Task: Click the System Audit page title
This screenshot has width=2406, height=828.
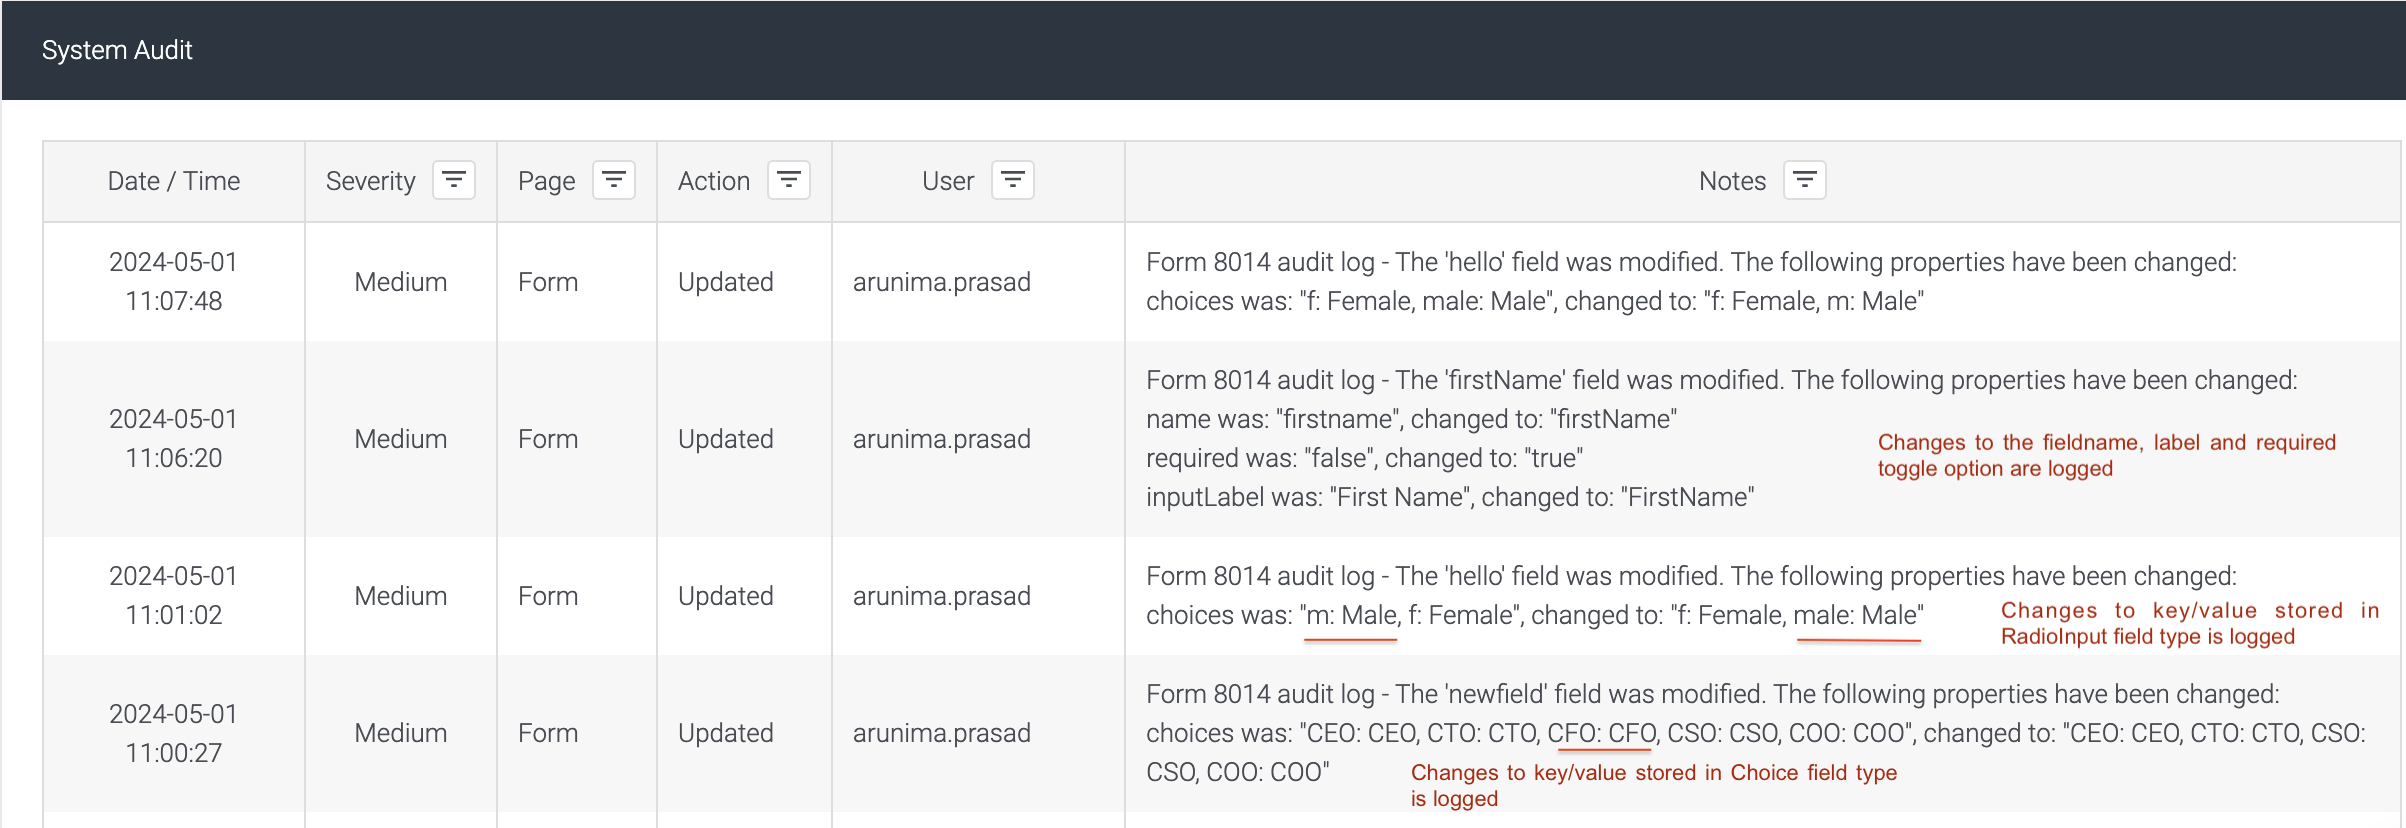Action: (117, 50)
